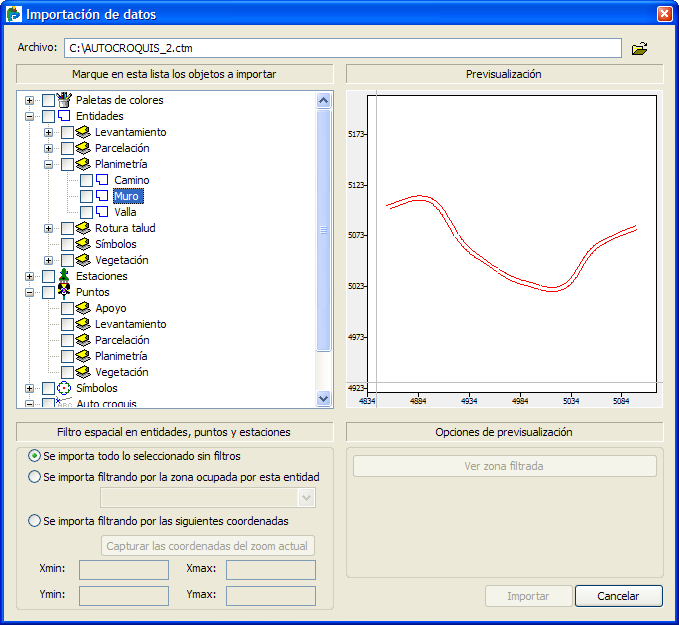Click the Camino entity icon
679x625 pixels.
tap(102, 180)
